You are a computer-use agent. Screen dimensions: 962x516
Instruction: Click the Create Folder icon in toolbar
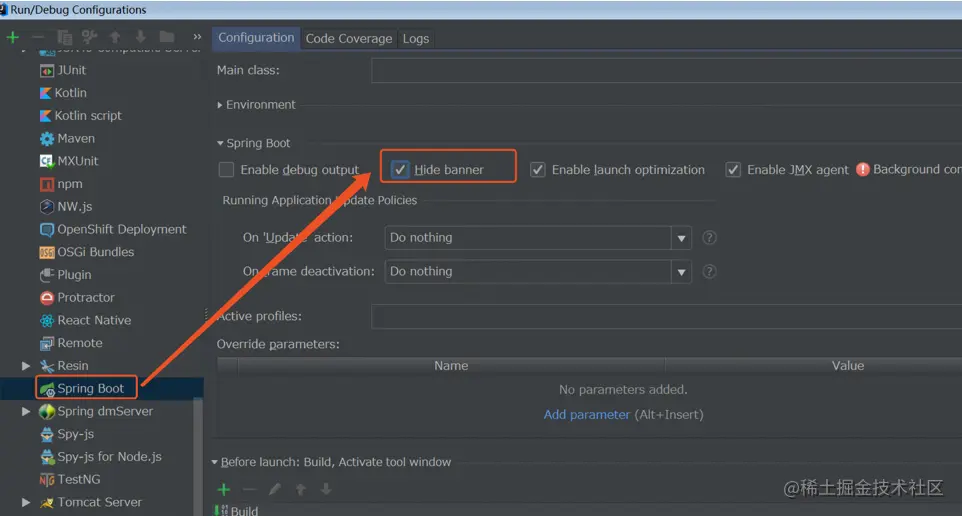pos(166,37)
